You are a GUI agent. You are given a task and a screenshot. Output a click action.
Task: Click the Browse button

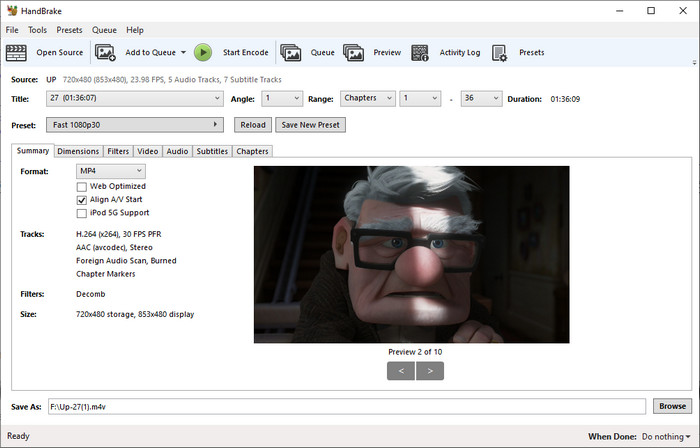coord(672,407)
